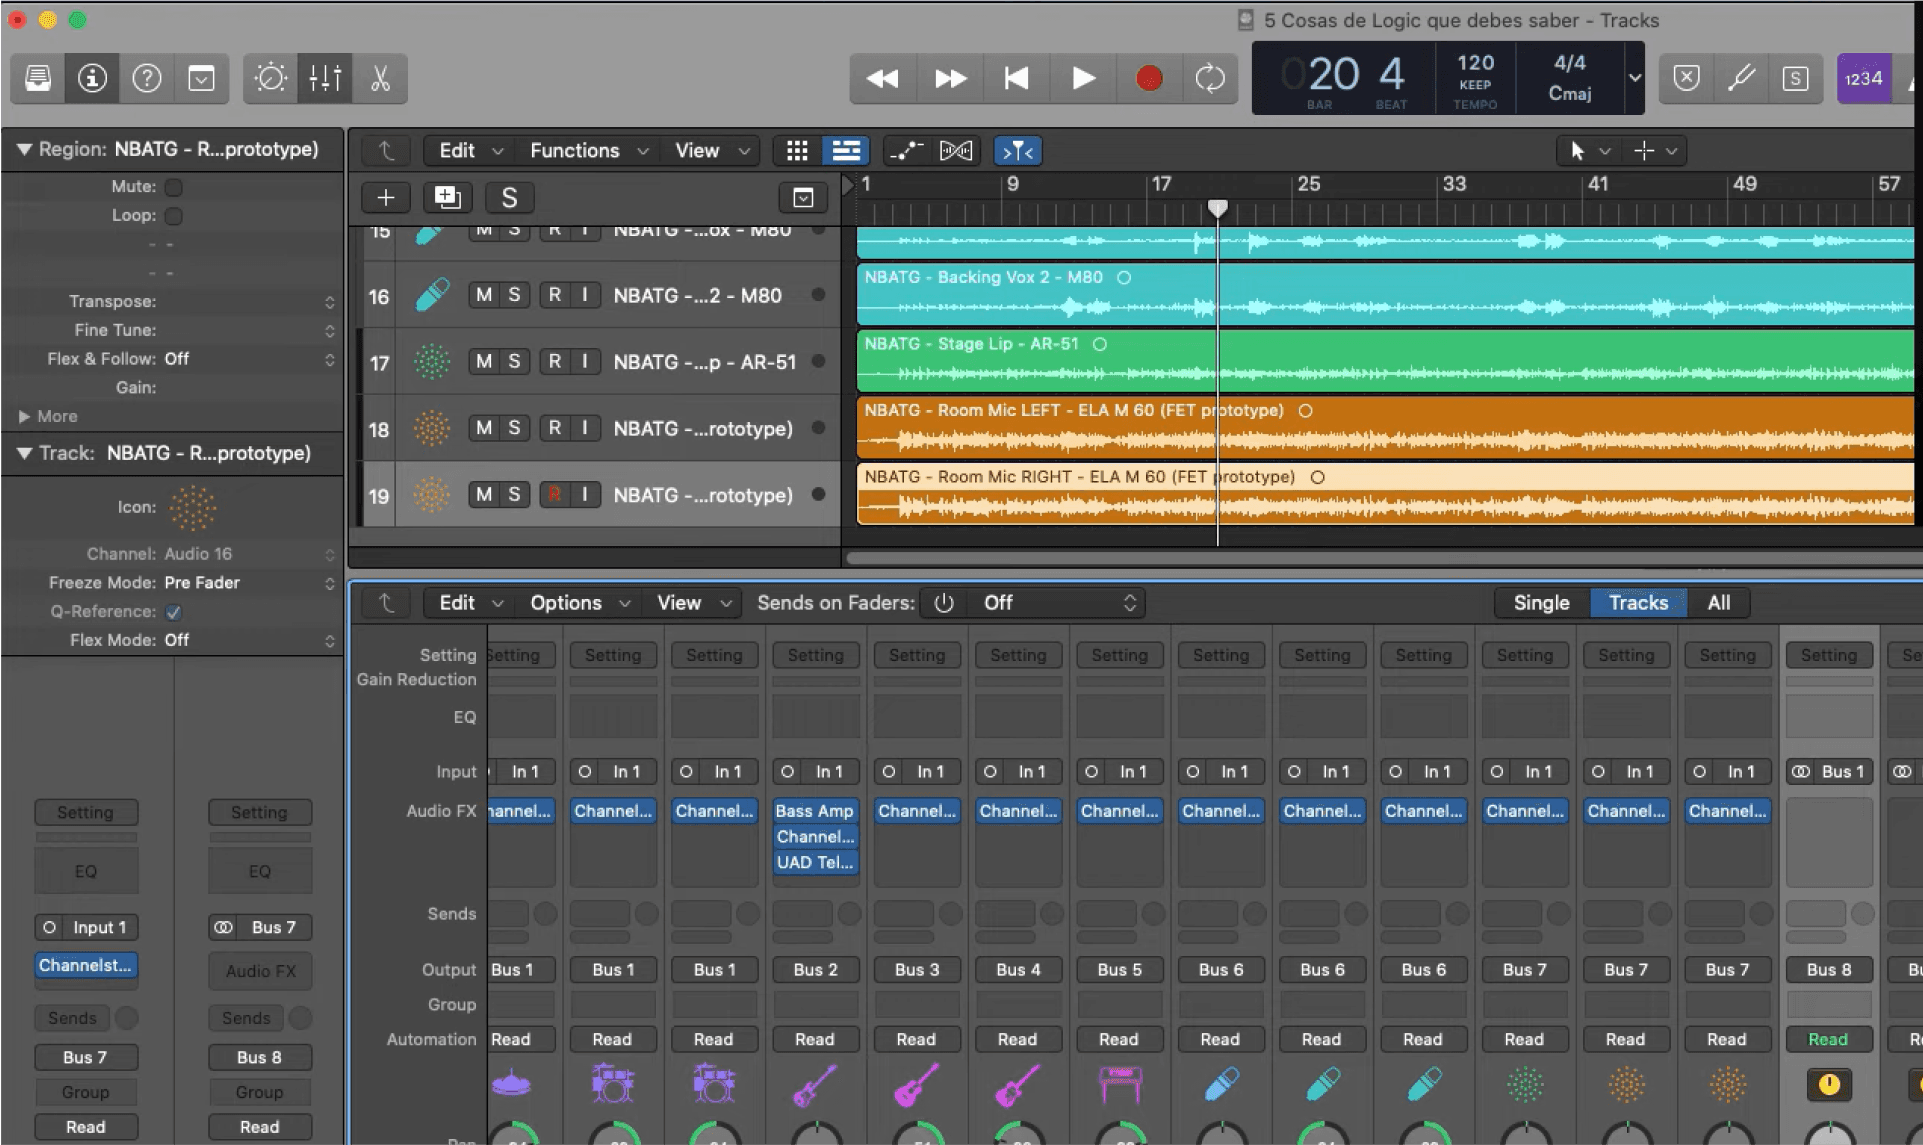This screenshot has height=1145, width=1923.
Task: Expand the More disclosure triangle in Region inspector
Action: click(x=24, y=417)
